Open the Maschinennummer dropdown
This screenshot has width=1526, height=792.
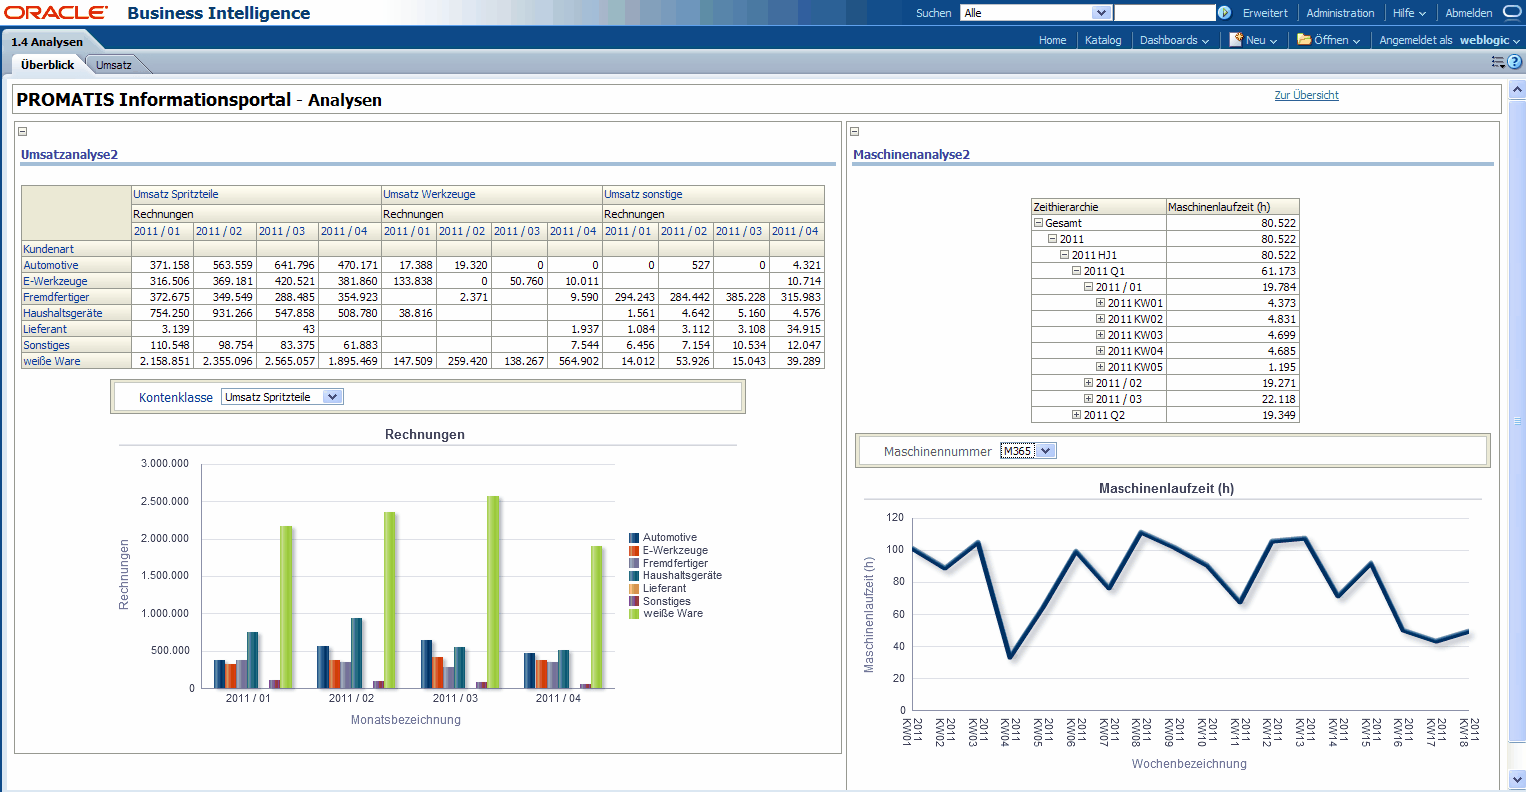pyautogui.click(x=1045, y=451)
